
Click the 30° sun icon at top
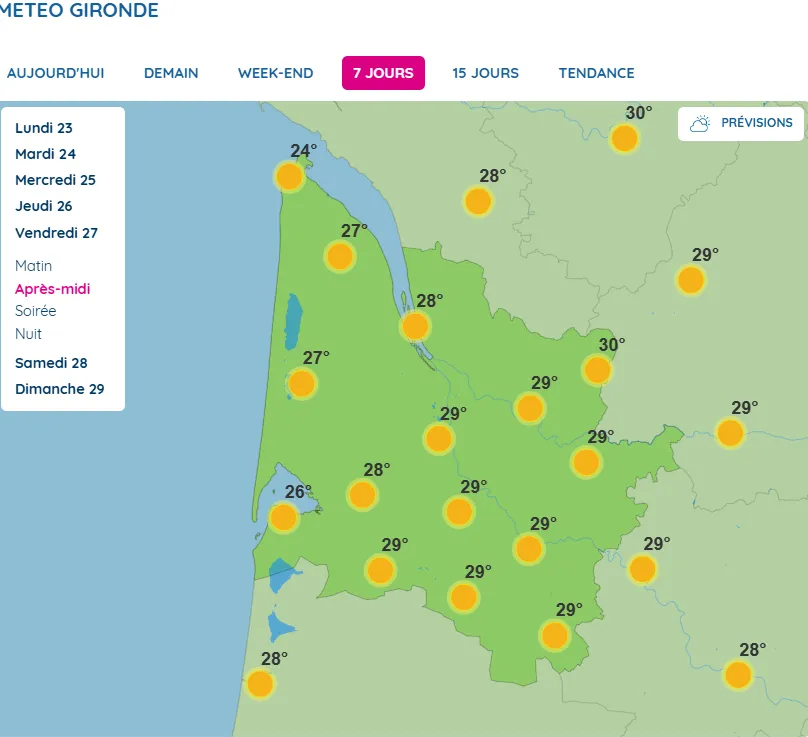coord(625,138)
